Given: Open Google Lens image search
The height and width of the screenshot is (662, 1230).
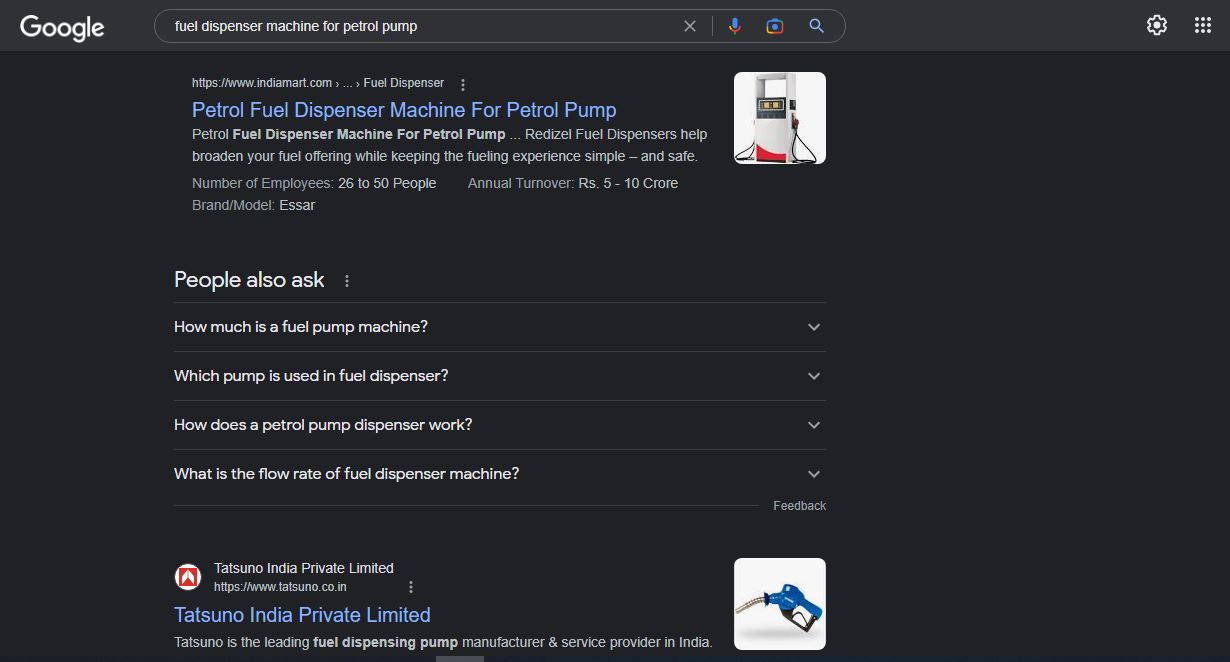Looking at the screenshot, I should pyautogui.click(x=775, y=26).
